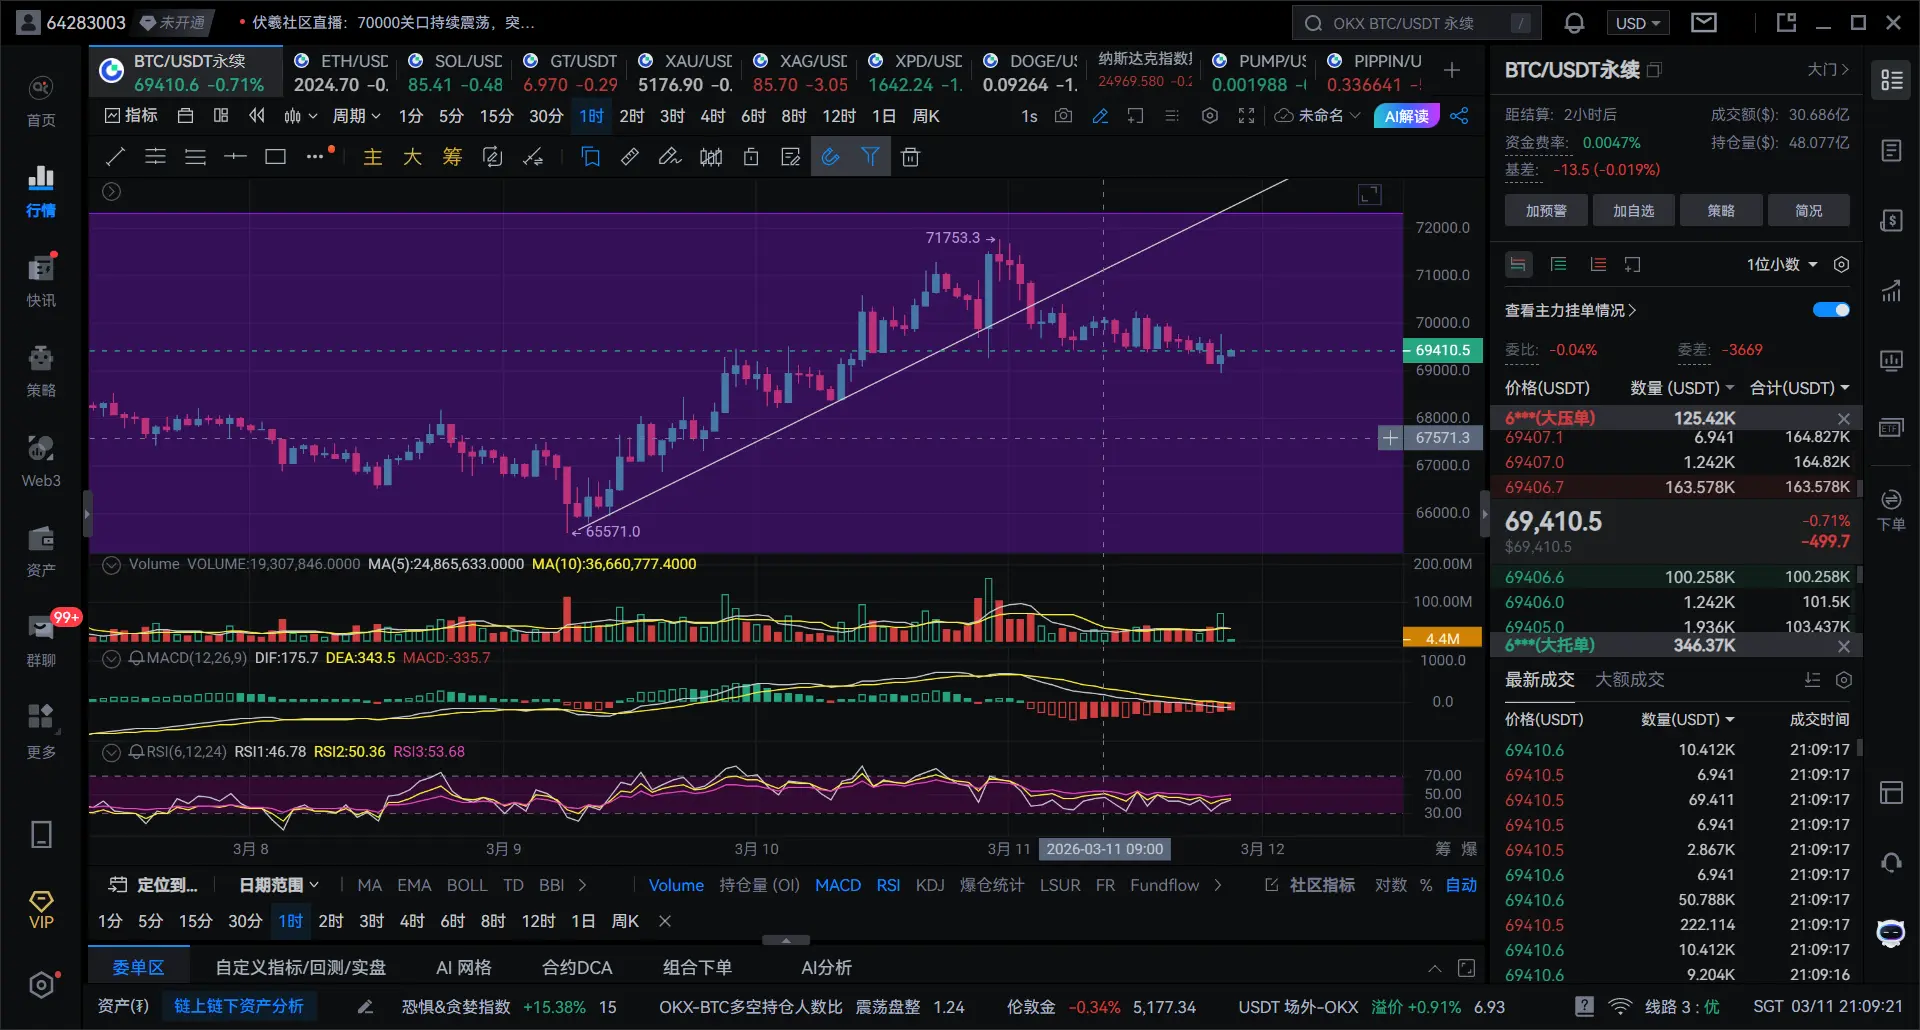Image resolution: width=1920 pixels, height=1030 pixels.
Task: Open 未命名 layout dropdown
Action: (1319, 116)
